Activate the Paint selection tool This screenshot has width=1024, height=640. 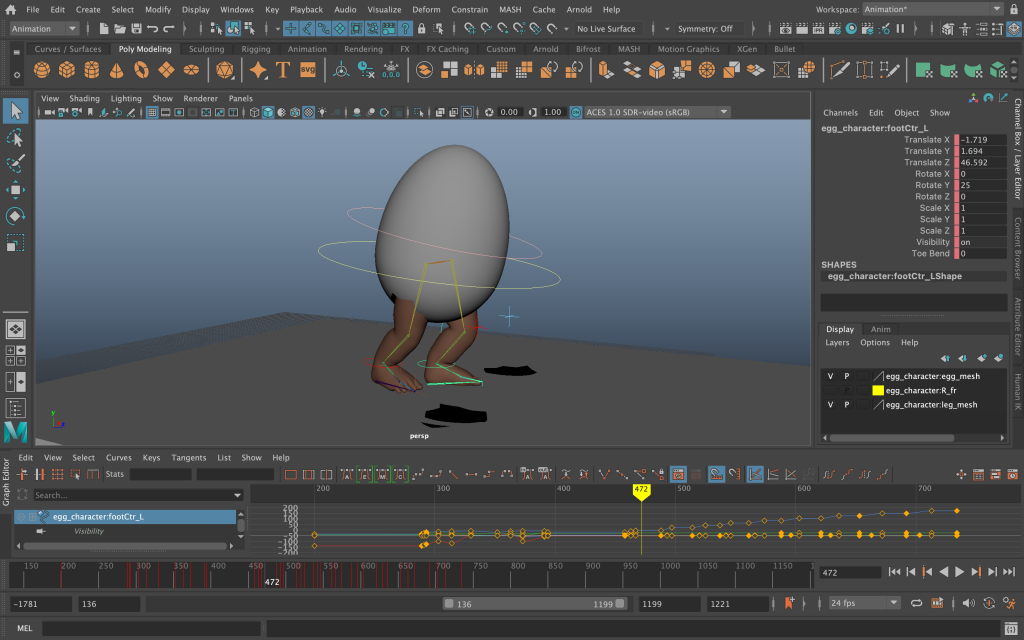15,163
